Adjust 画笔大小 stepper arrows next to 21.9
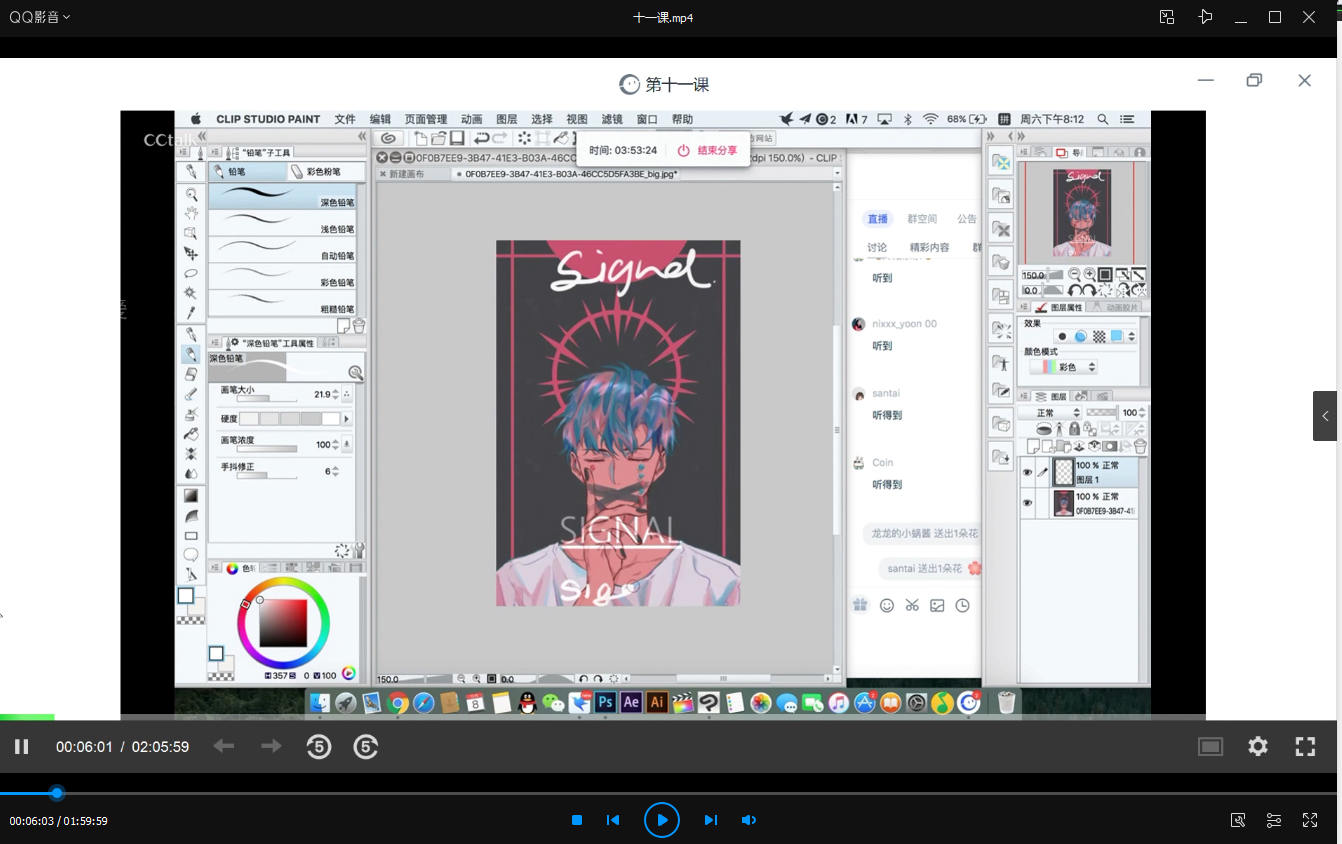 [335, 394]
